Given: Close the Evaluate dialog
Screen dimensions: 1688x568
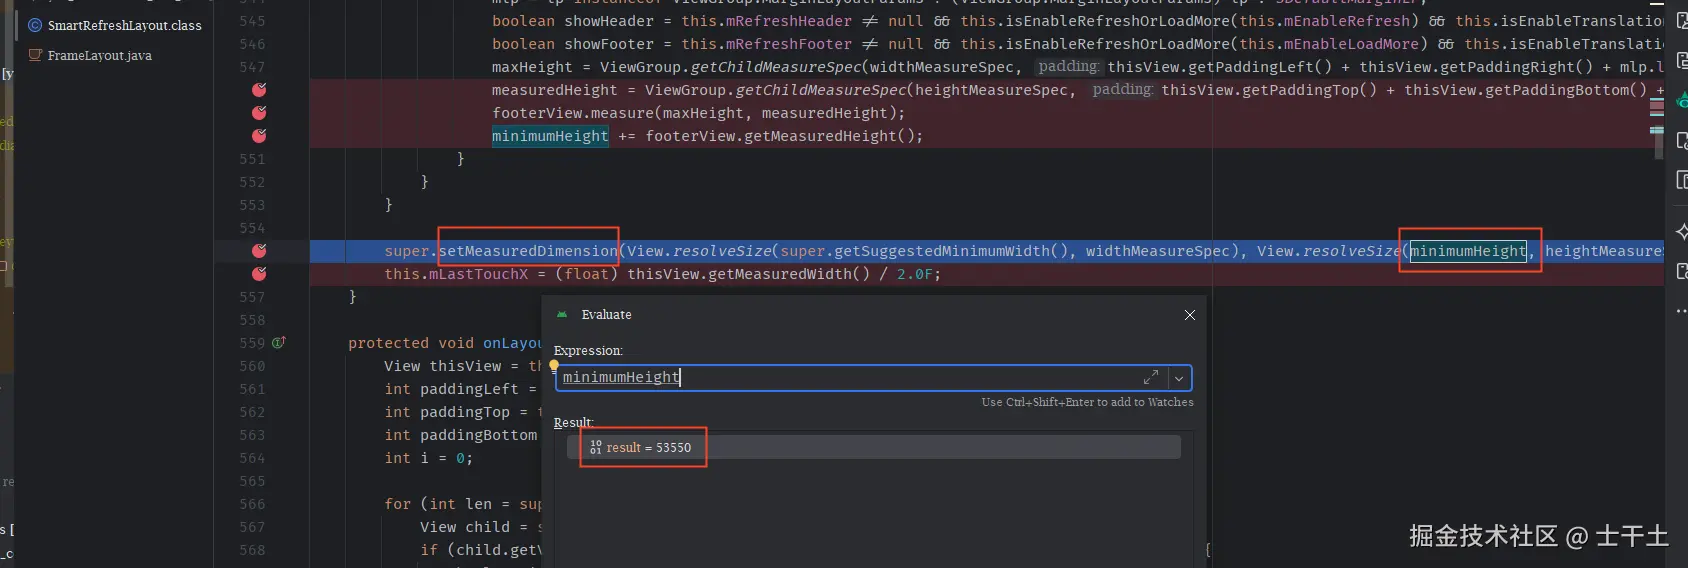Looking at the screenshot, I should [x=1190, y=315].
